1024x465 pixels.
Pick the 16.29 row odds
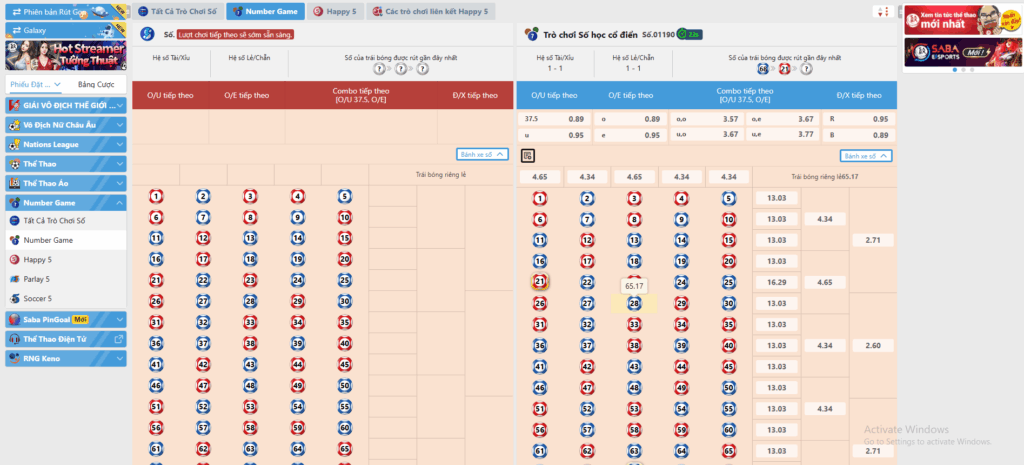pos(776,282)
